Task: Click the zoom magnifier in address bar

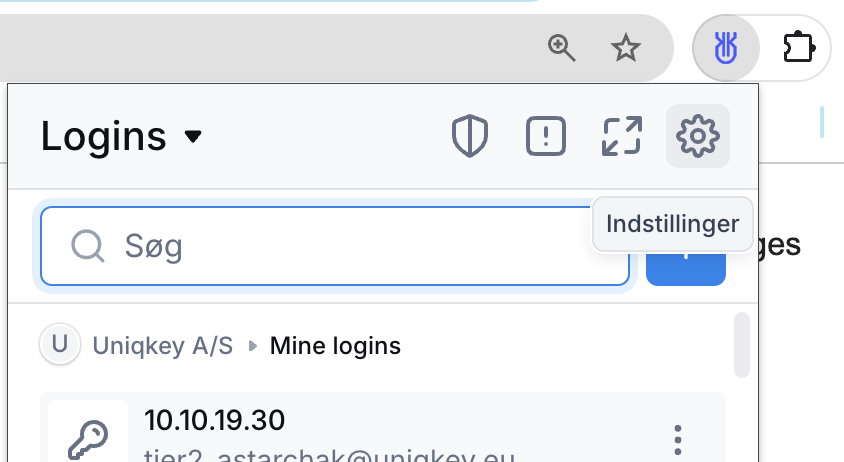Action: coord(561,48)
